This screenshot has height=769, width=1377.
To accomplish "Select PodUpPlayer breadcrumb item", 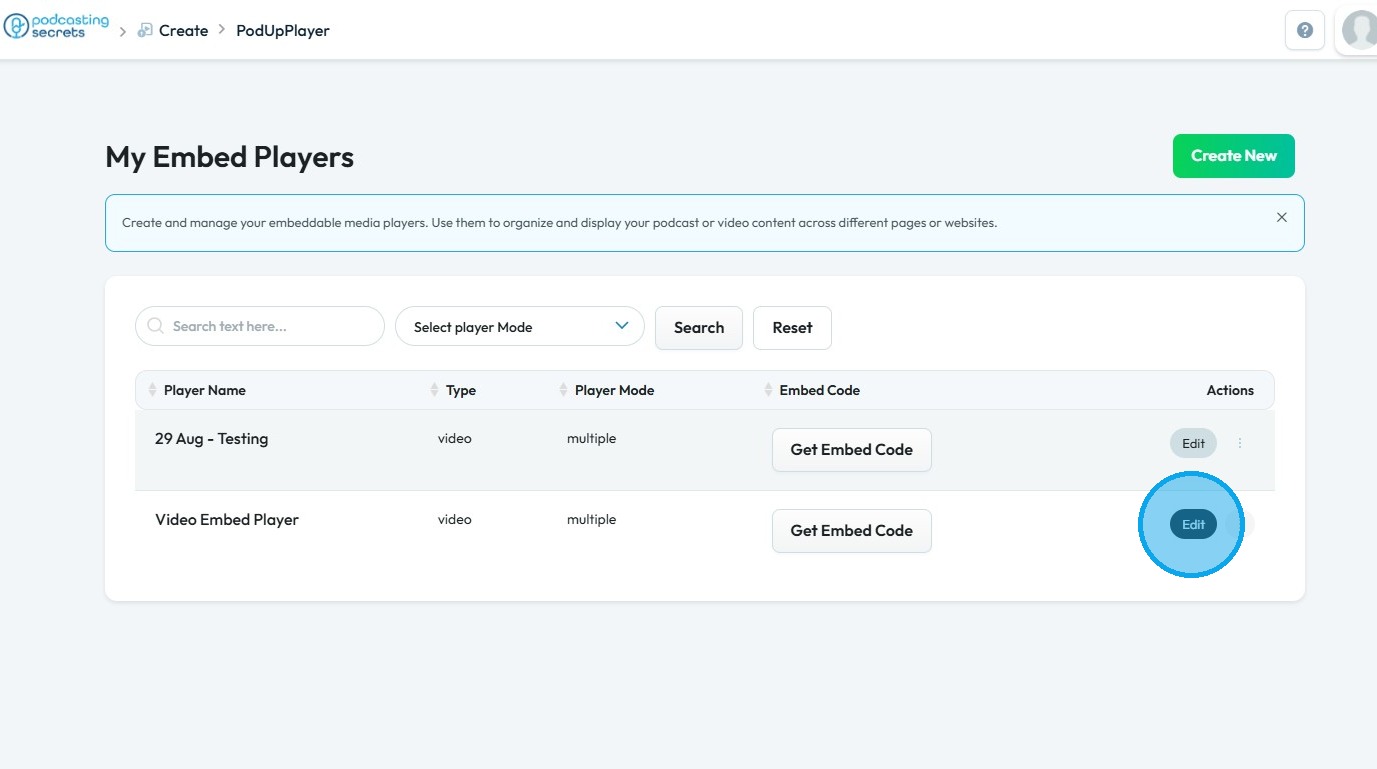I will [283, 30].
